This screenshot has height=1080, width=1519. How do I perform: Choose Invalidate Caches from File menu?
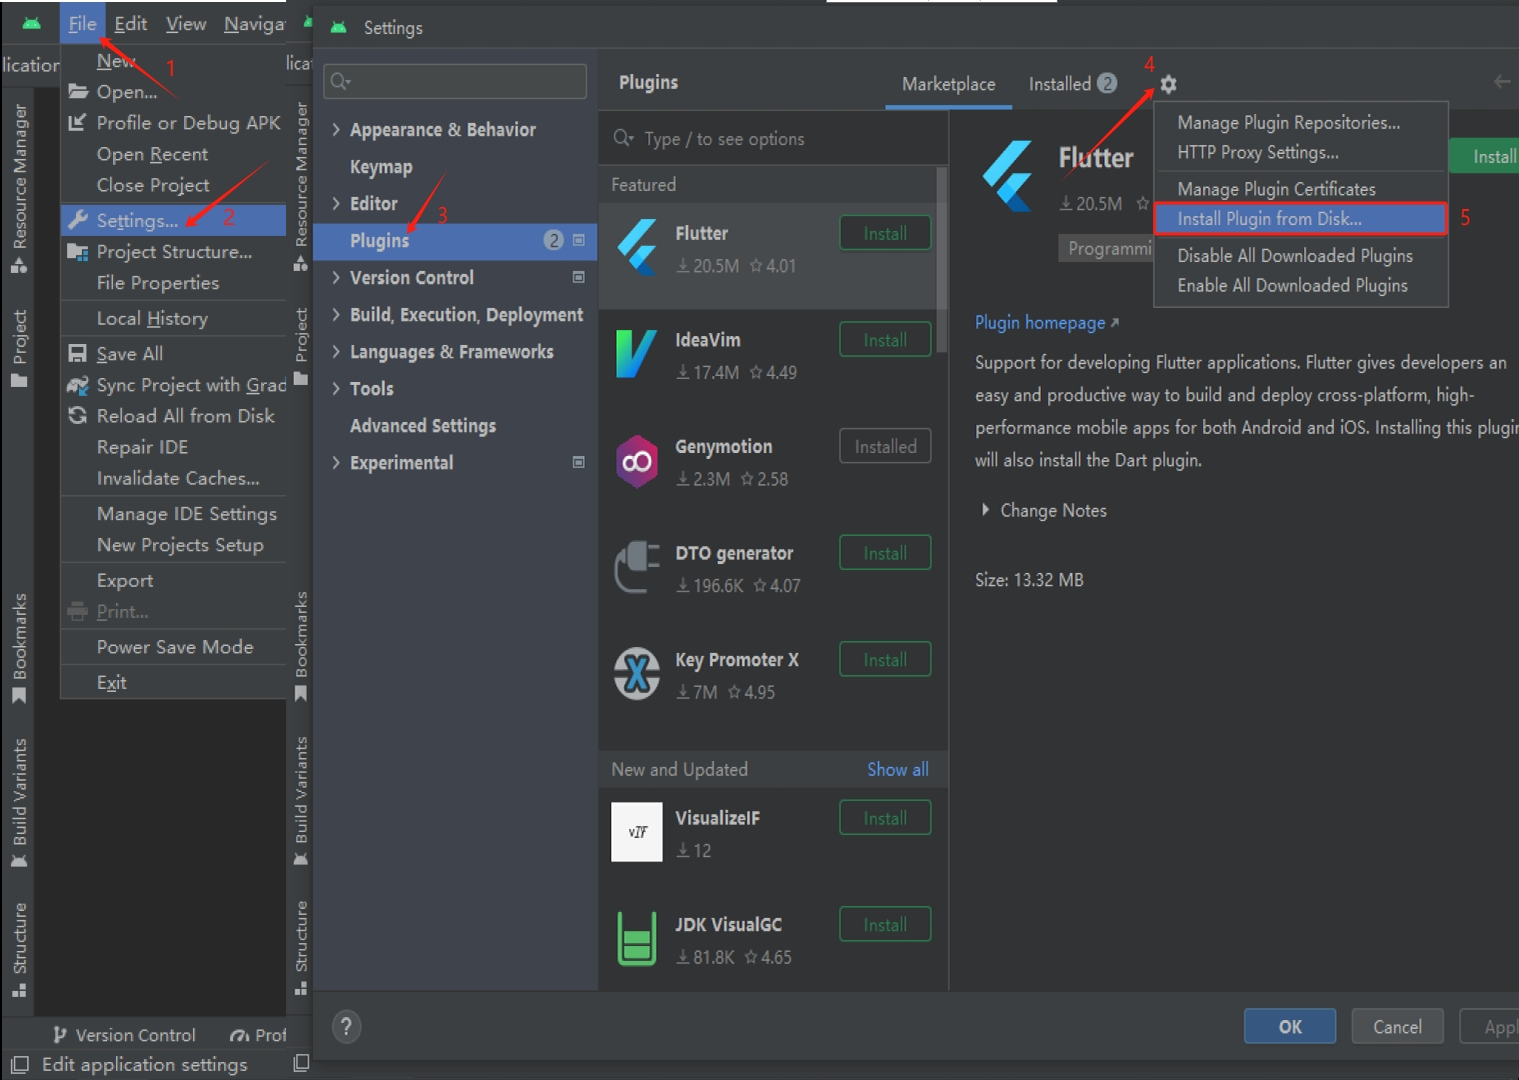[x=177, y=479]
